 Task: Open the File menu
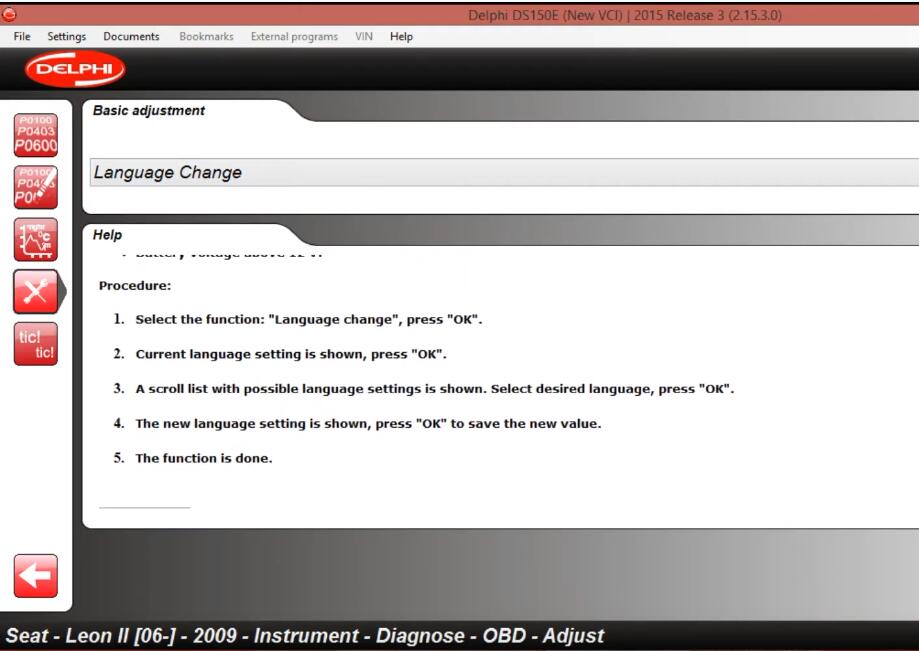[x=22, y=36]
